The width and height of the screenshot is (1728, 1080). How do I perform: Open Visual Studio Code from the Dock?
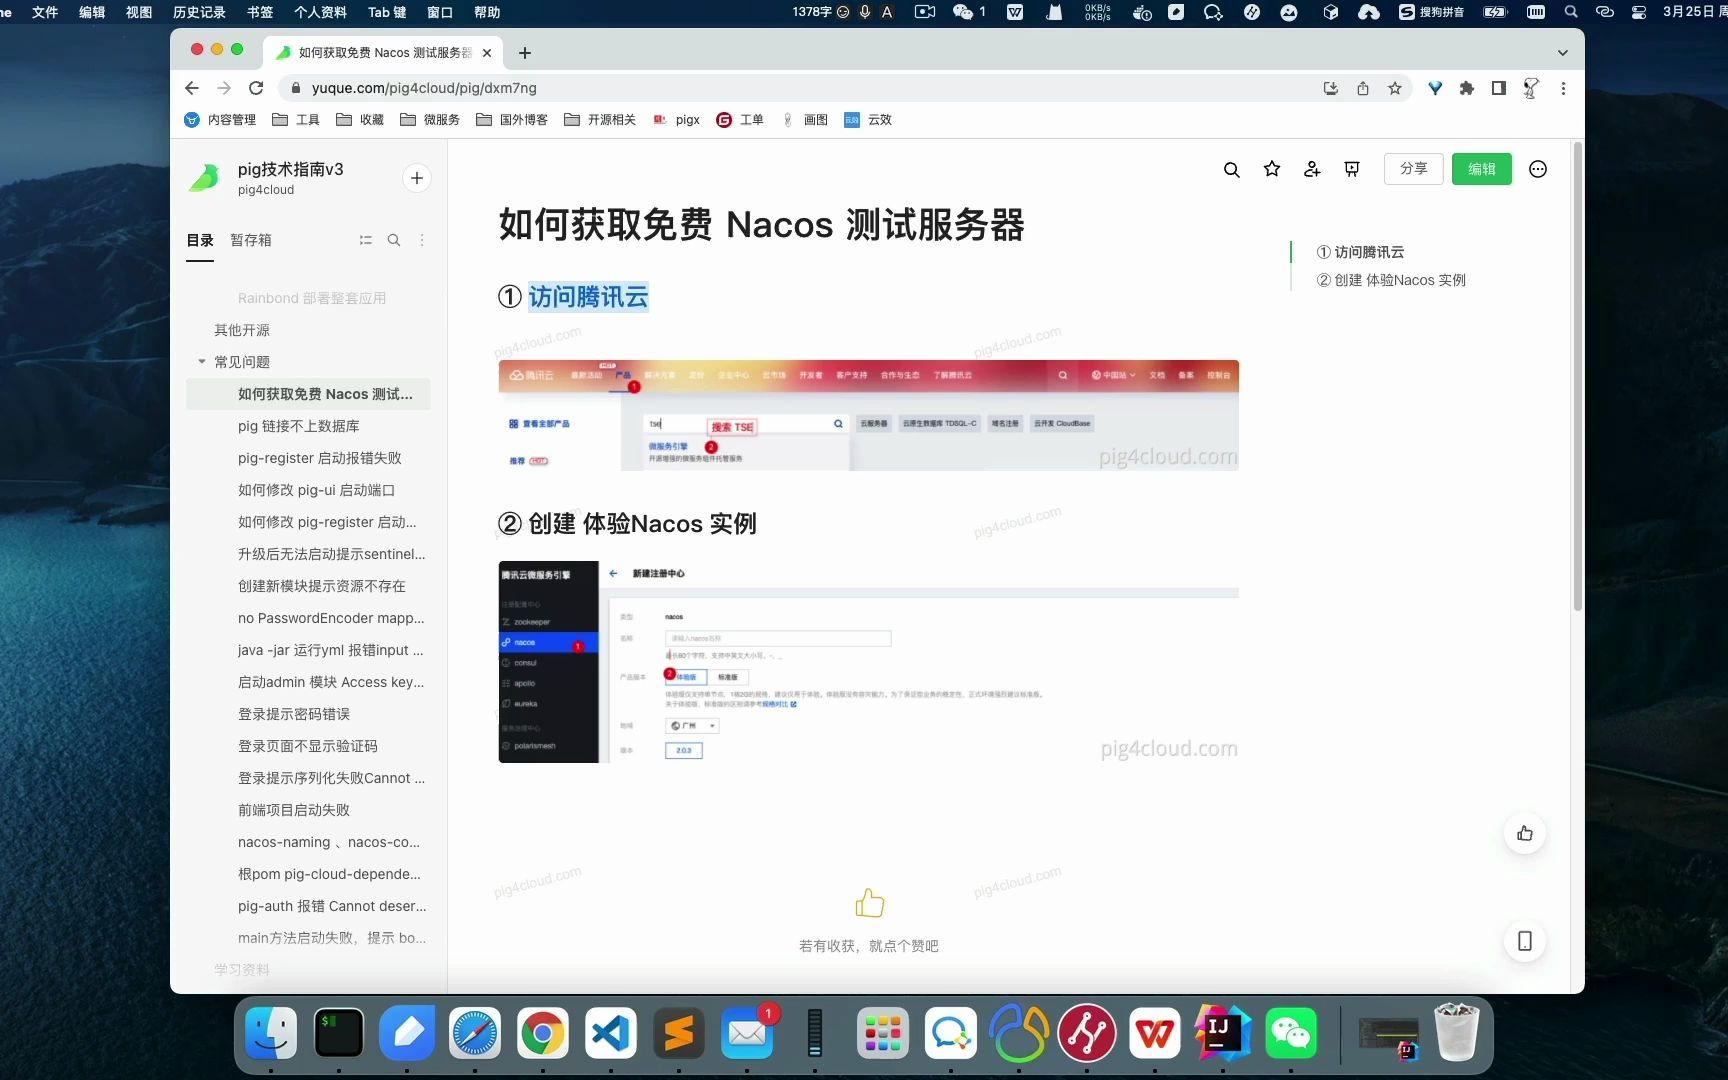(x=610, y=1033)
